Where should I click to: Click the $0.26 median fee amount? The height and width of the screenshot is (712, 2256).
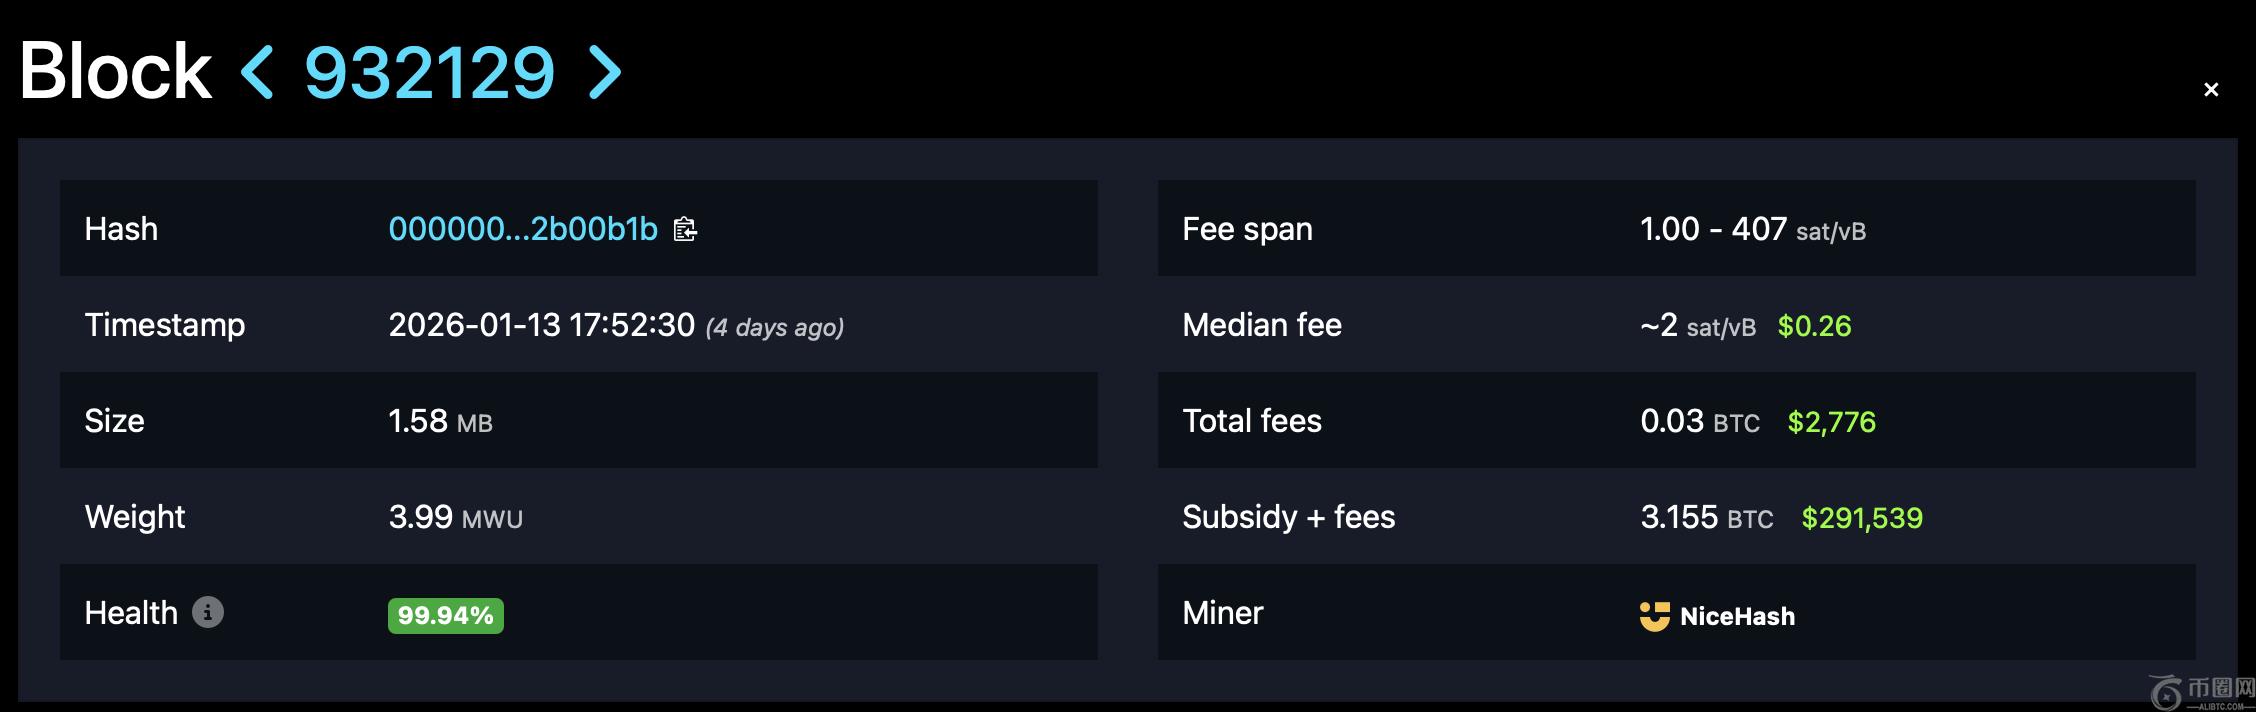pos(1814,326)
